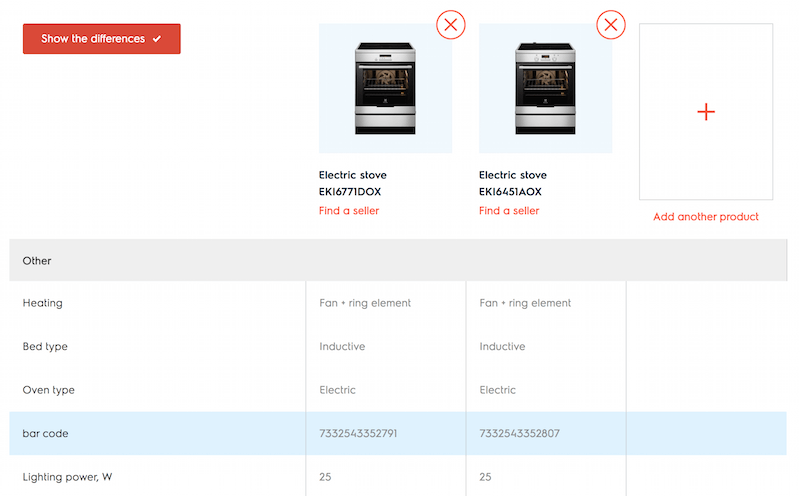The width and height of the screenshot is (800, 496).
Task: Click the bar code value 7332543352807
Action: (518, 434)
